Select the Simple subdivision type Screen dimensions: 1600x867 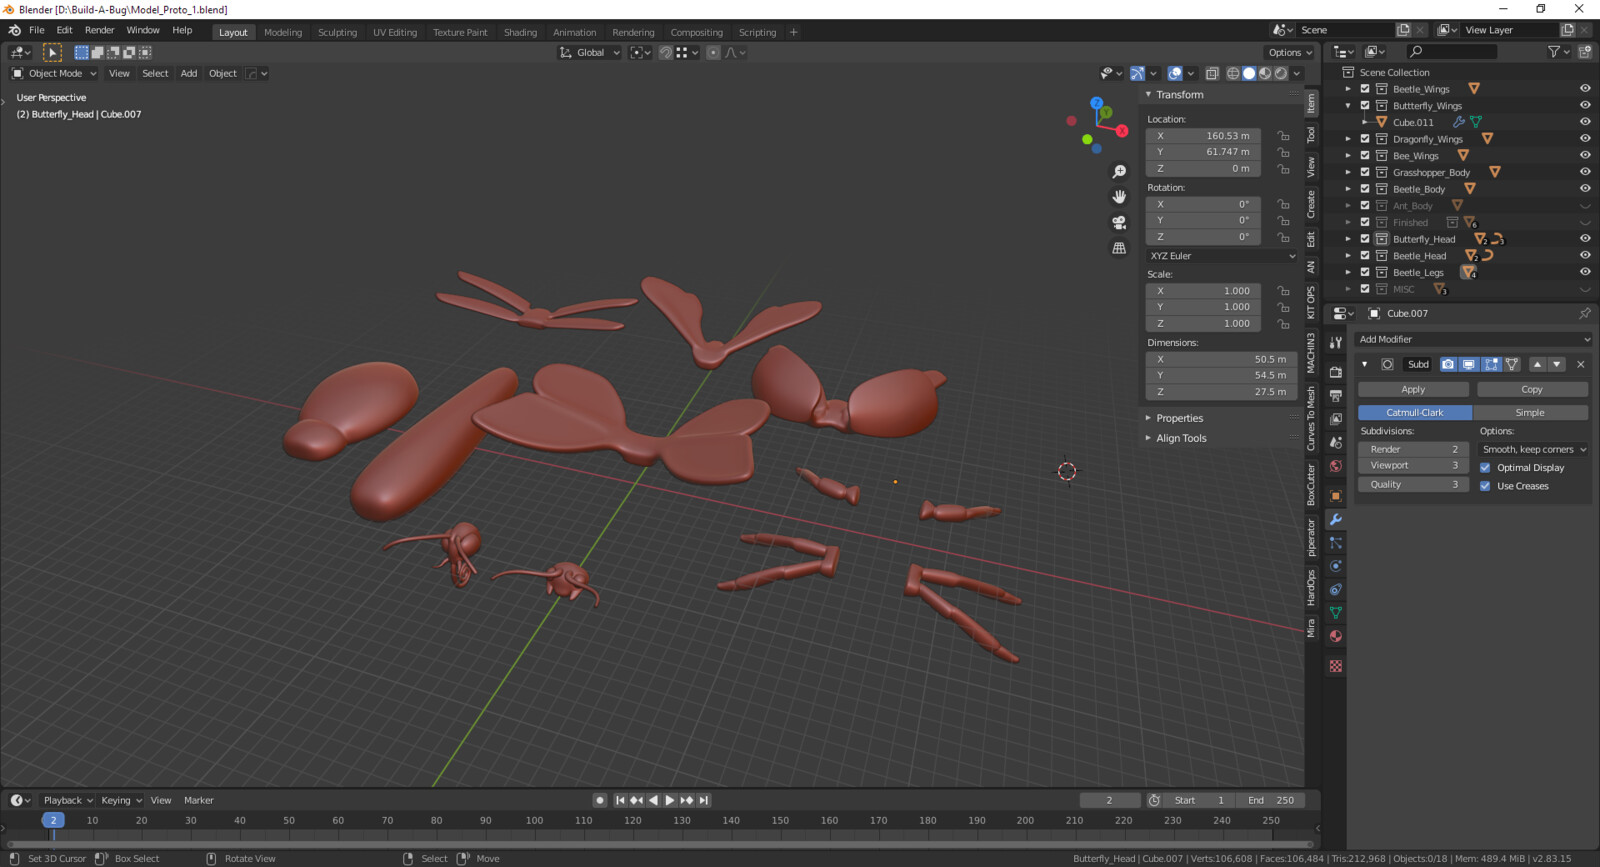tap(1530, 412)
